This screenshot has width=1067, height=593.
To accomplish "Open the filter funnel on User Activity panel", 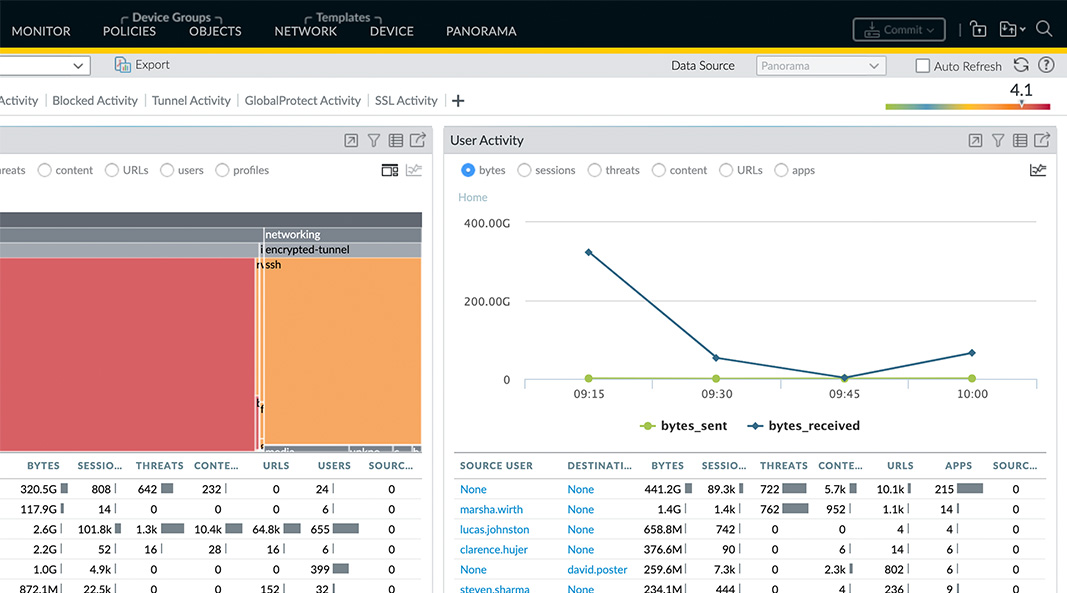I will (998, 140).
